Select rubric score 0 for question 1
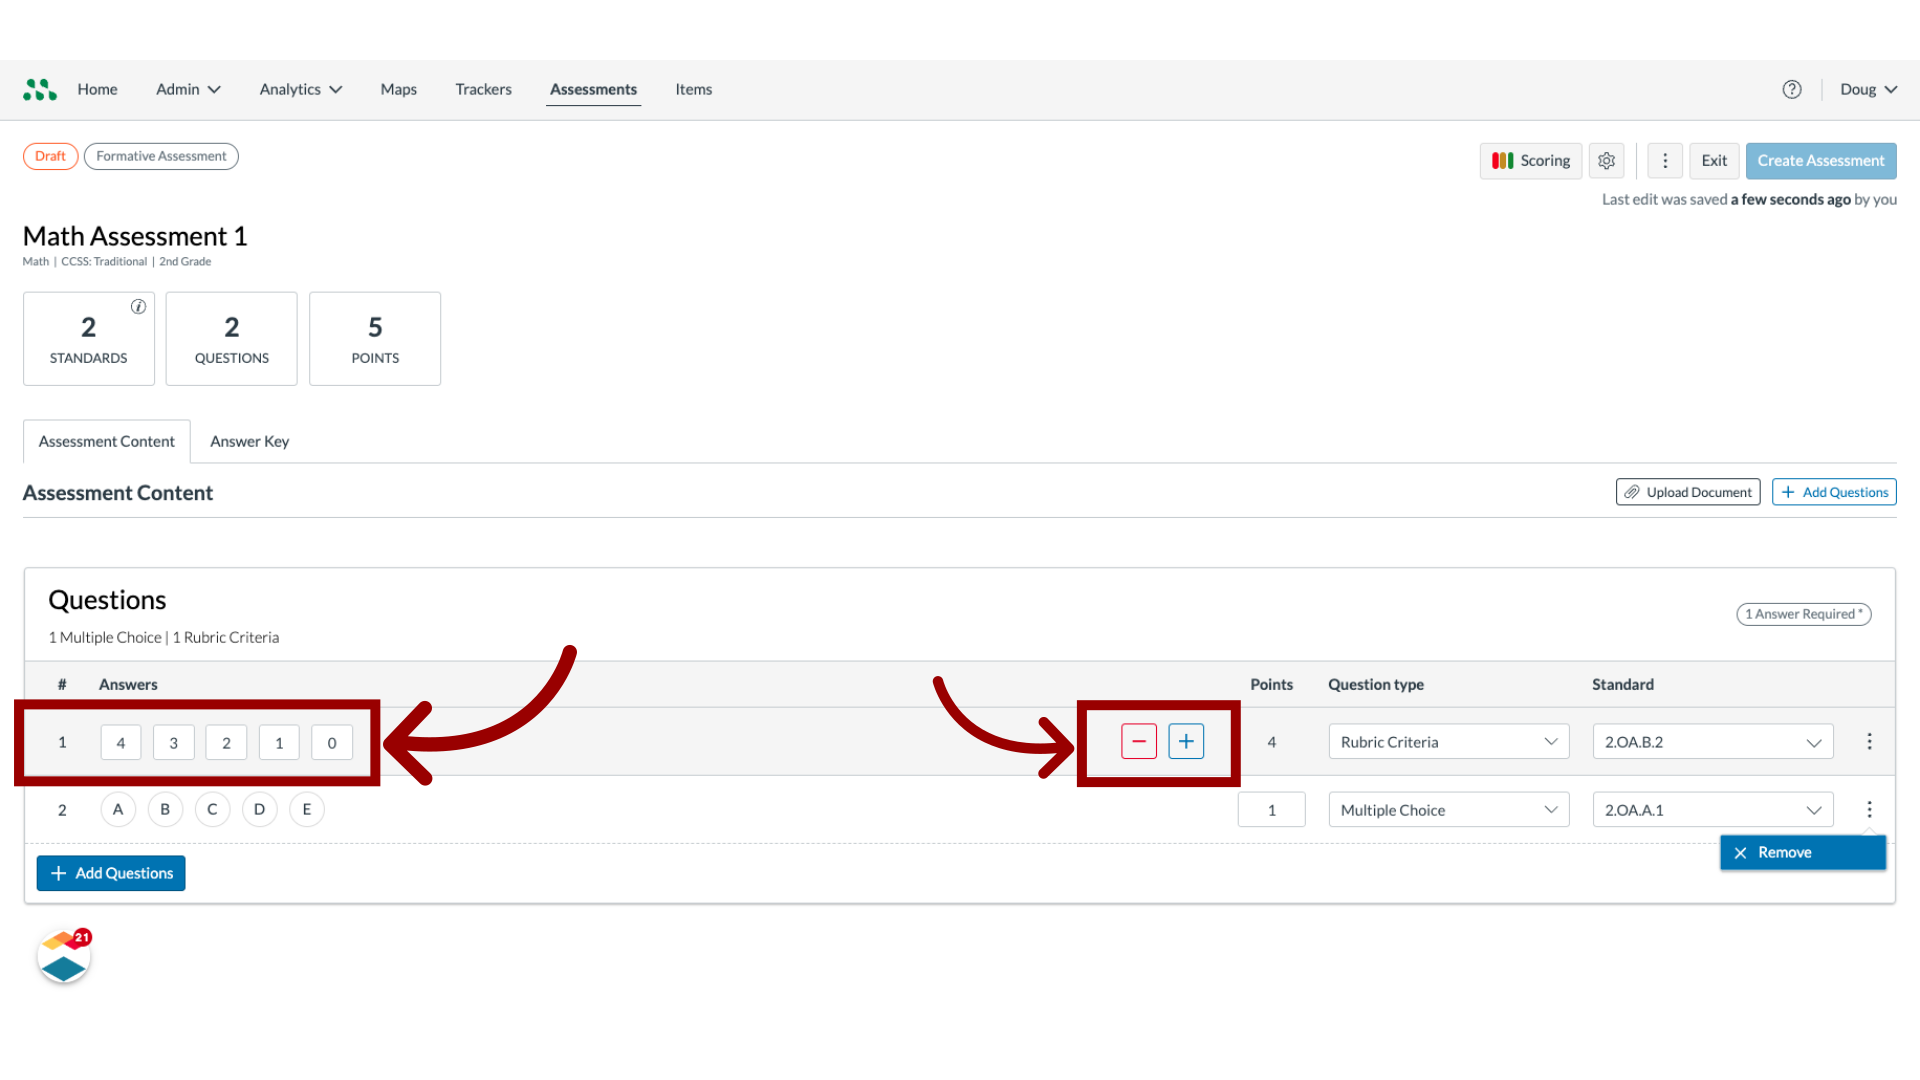1920x1080 pixels. (x=332, y=743)
